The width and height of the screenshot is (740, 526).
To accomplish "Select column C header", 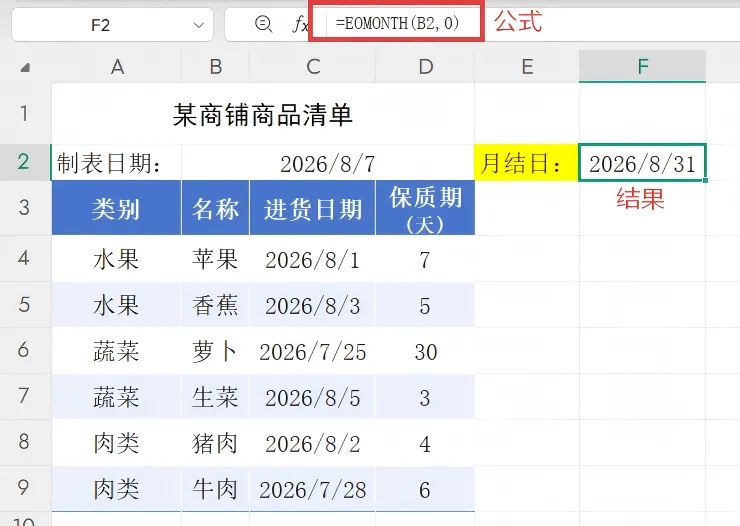I will coord(312,67).
